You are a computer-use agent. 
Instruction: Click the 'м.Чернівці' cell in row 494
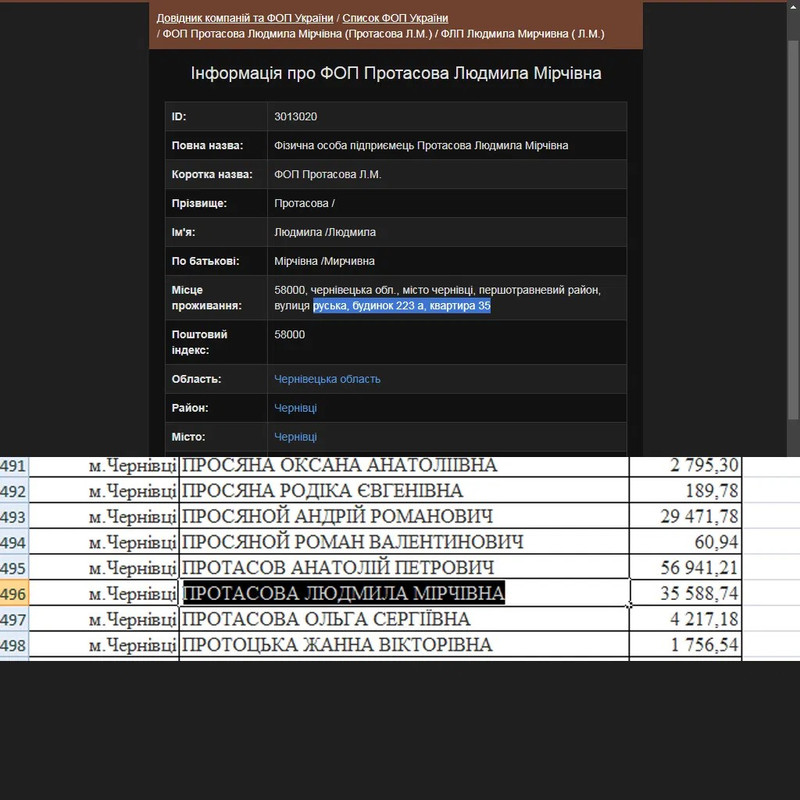click(104, 542)
